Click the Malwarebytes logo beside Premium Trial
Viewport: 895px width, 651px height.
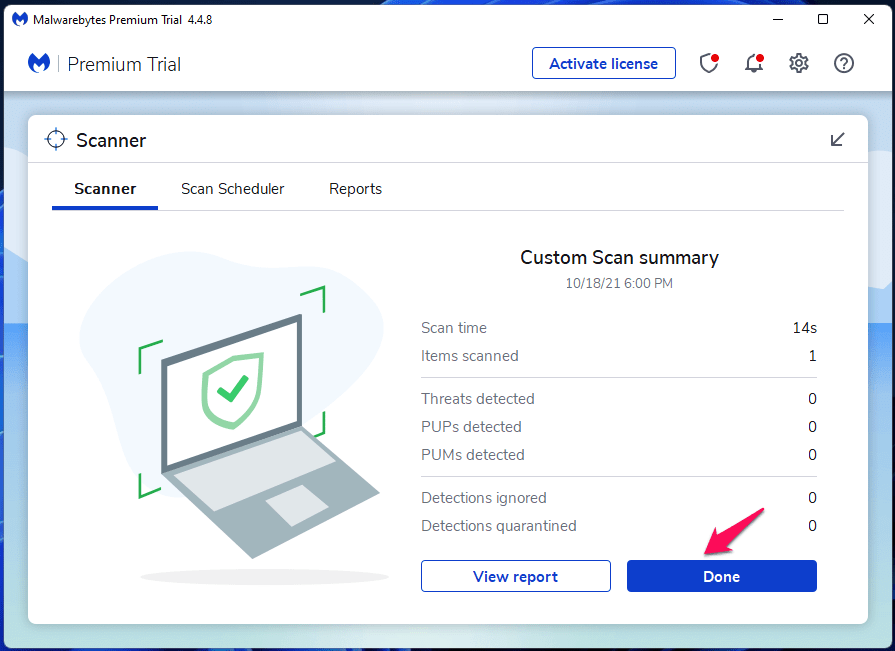tap(39, 63)
